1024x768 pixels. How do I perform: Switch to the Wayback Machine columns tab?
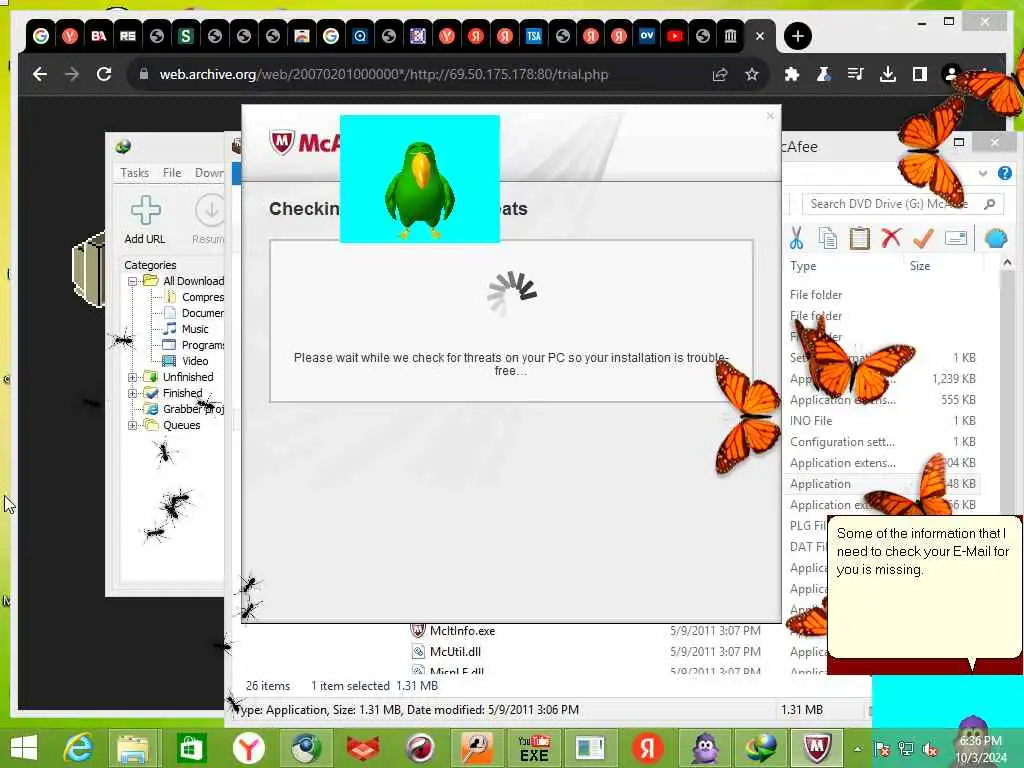pos(731,37)
